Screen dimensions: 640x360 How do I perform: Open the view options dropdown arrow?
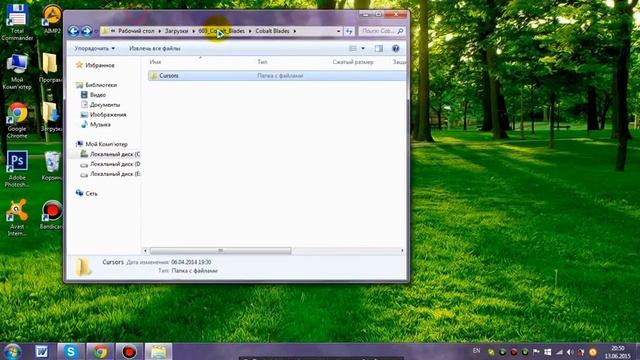tap(363, 49)
